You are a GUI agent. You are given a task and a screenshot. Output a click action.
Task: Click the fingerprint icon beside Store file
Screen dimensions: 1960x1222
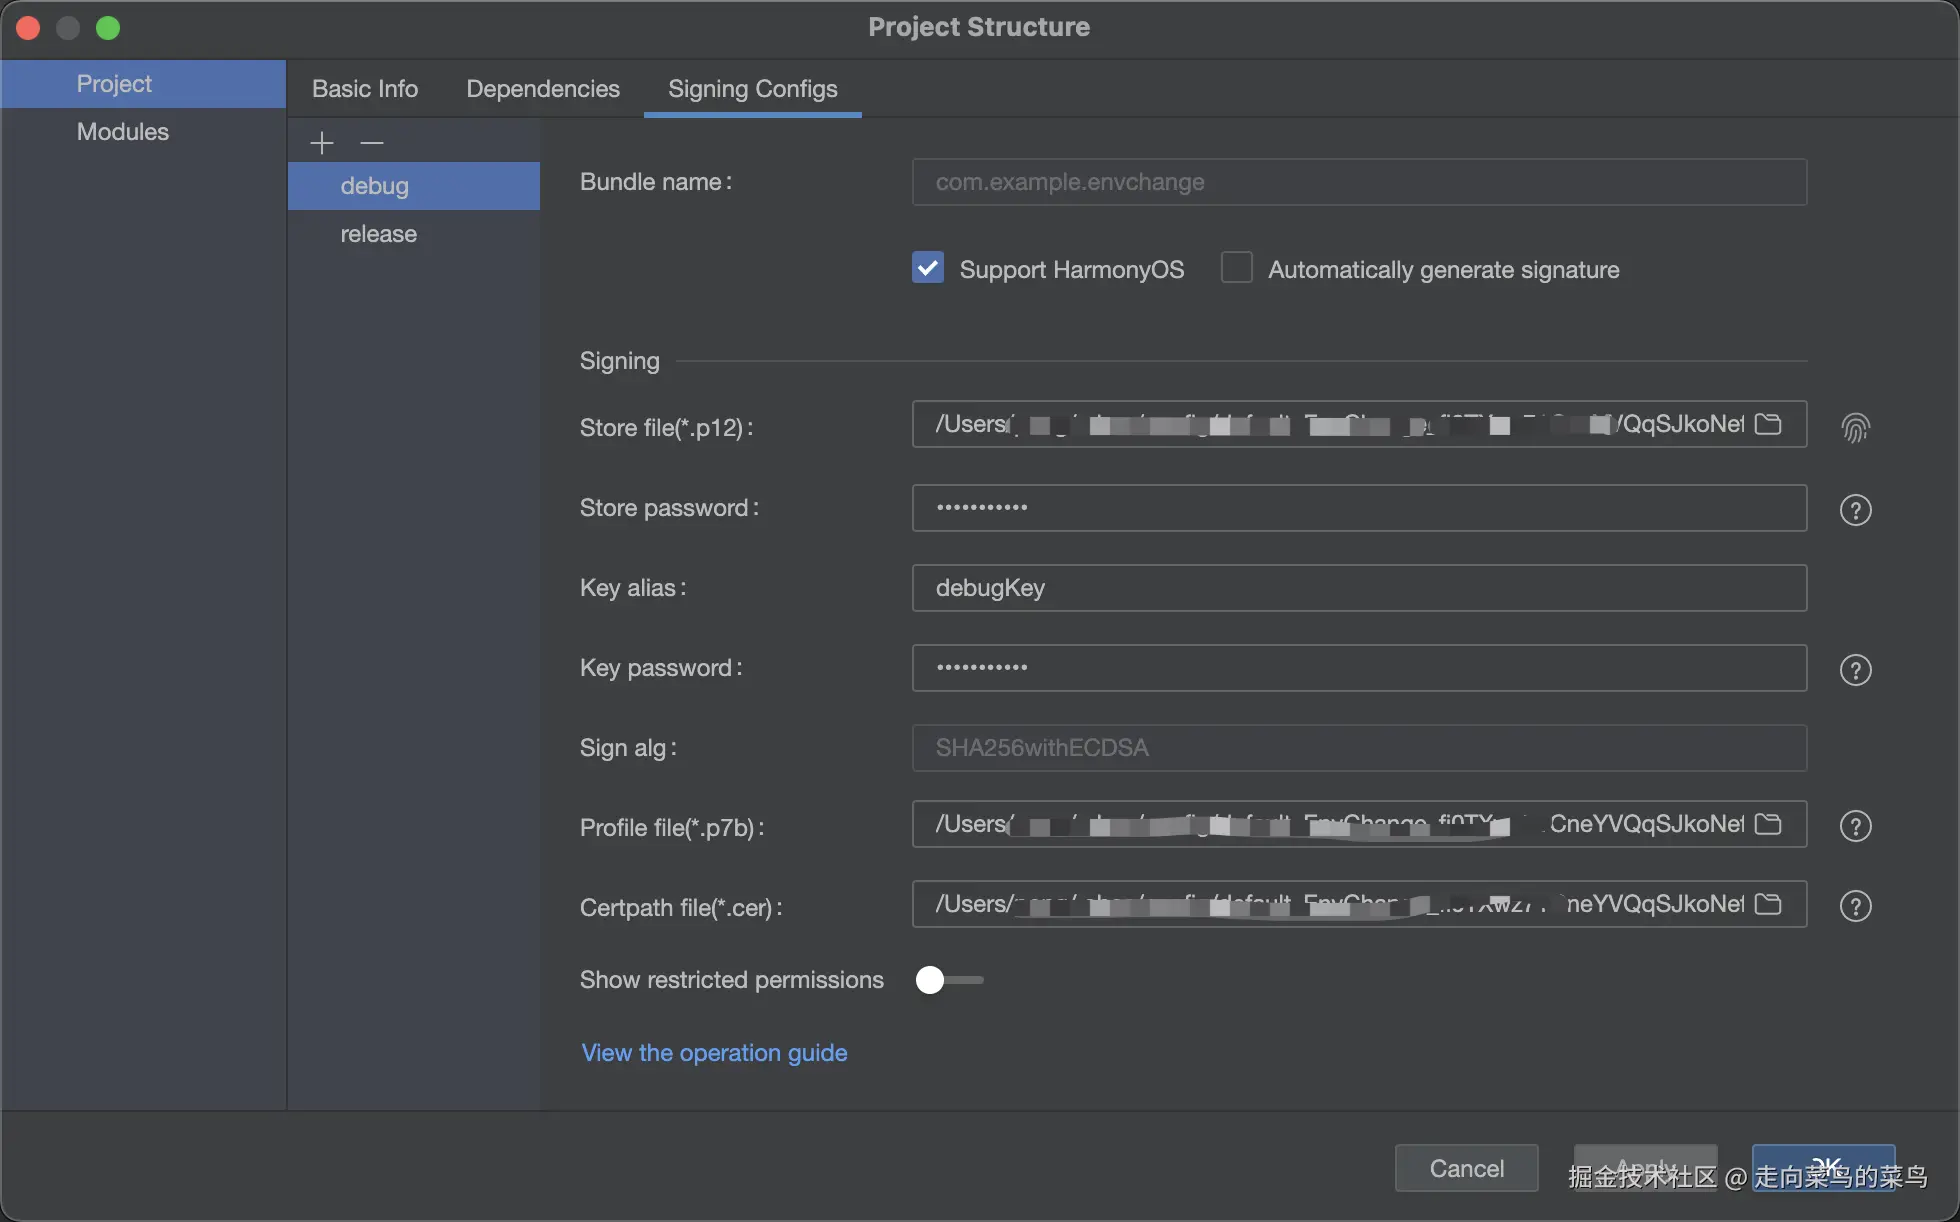click(1855, 428)
